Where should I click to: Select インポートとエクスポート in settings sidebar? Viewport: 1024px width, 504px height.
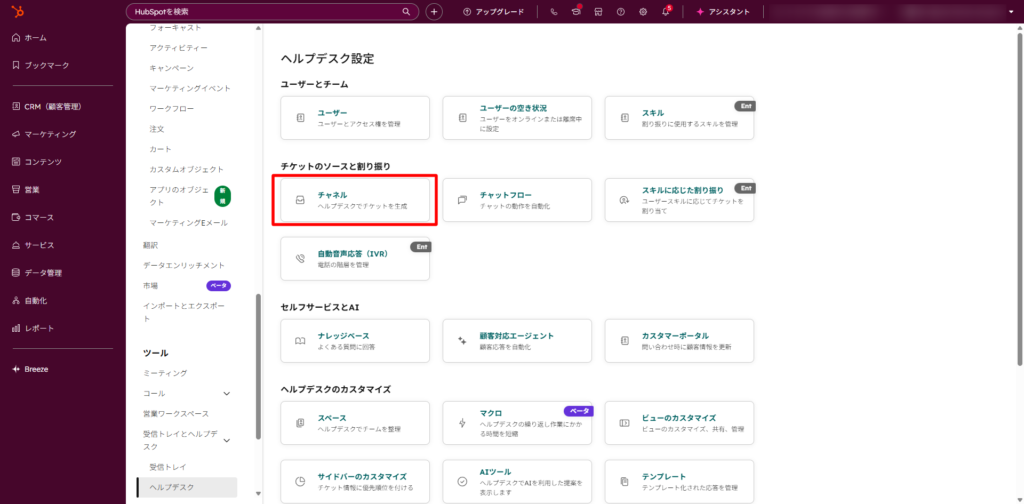(184, 312)
